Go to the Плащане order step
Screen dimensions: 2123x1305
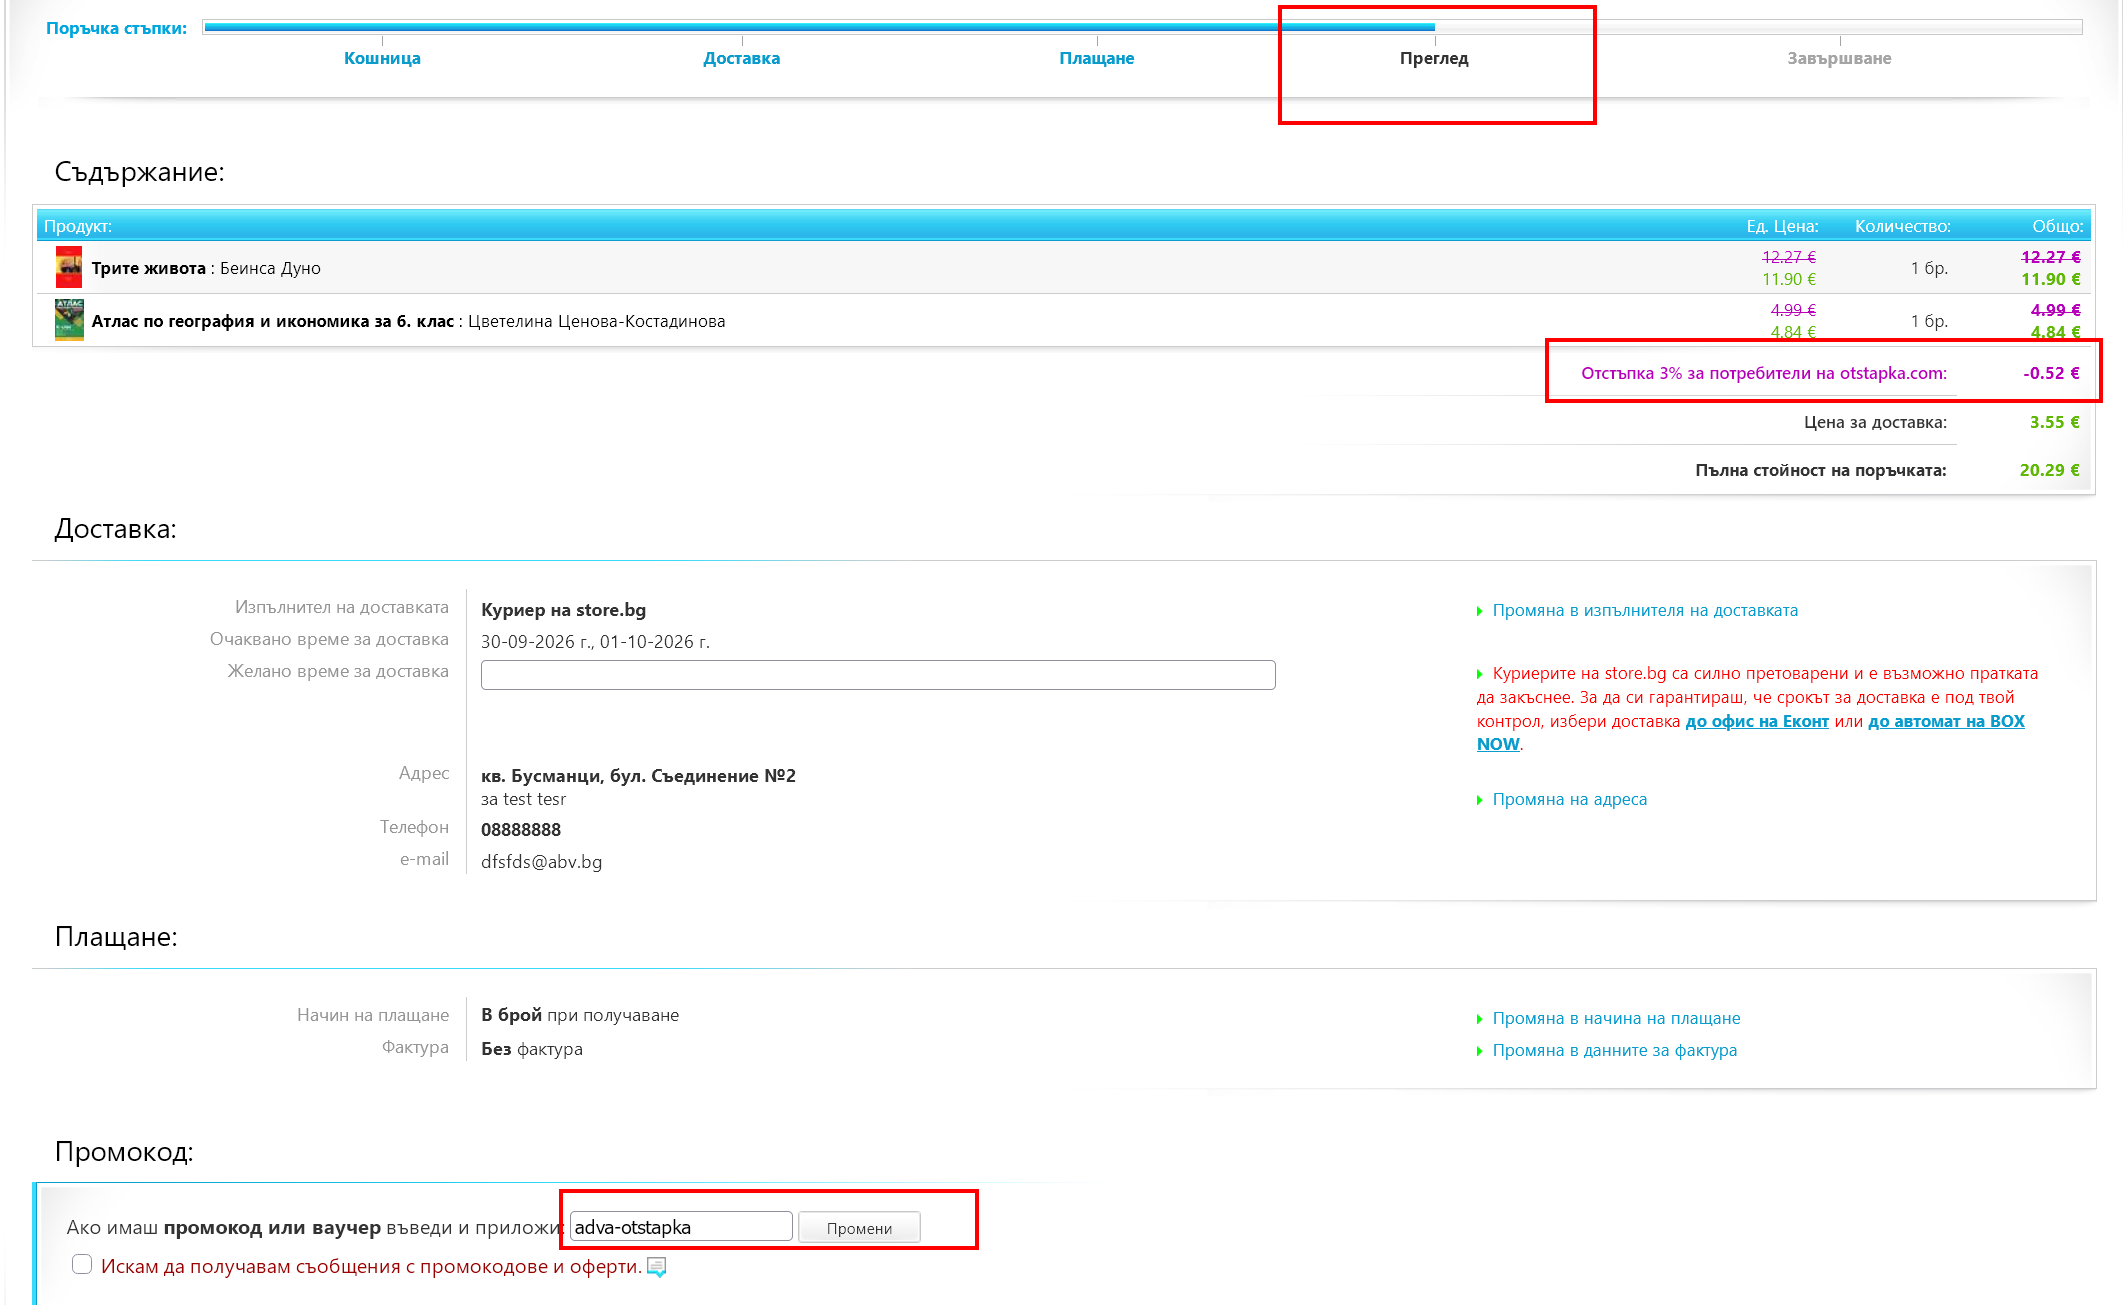click(1097, 58)
